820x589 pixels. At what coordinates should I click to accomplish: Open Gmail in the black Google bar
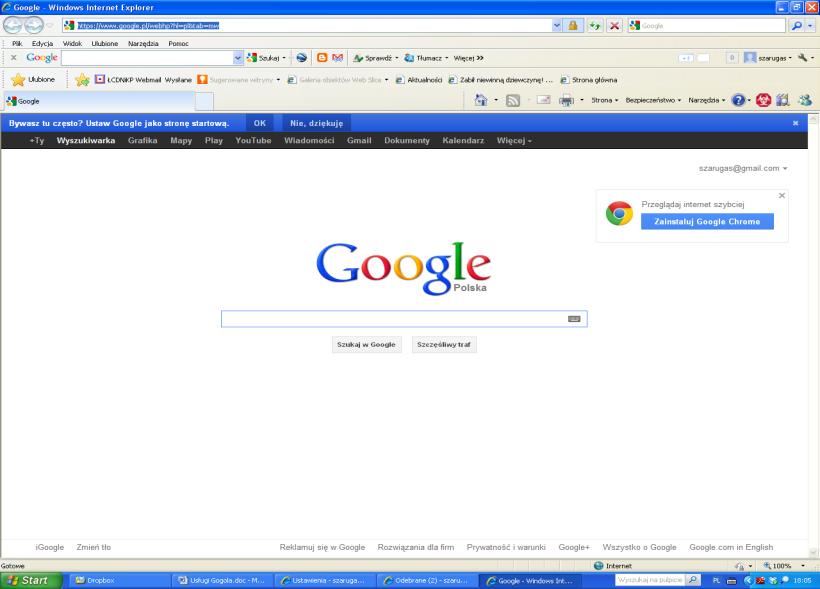pos(359,141)
